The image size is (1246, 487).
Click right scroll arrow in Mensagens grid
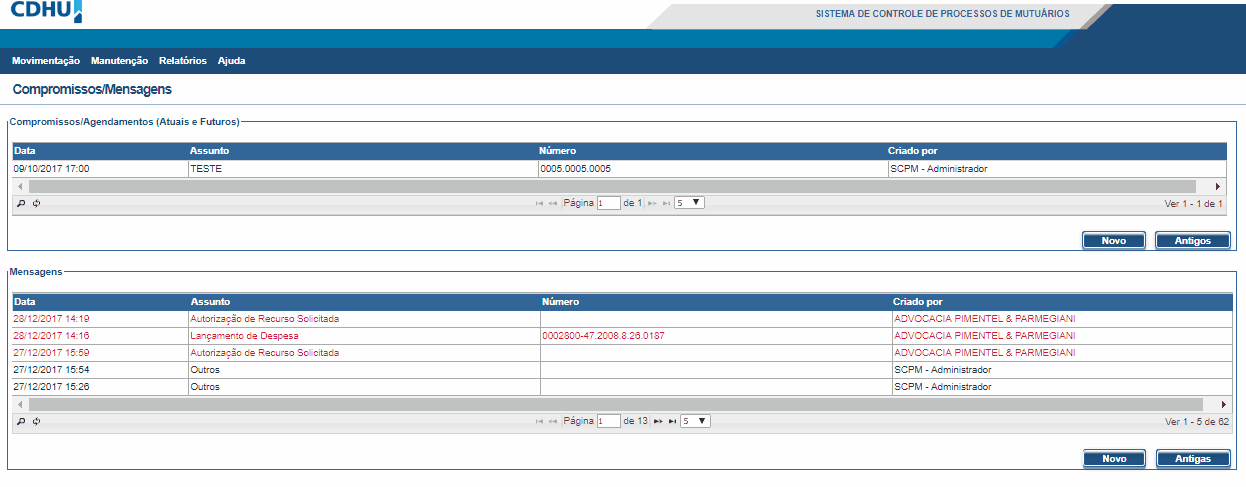(x=1224, y=404)
